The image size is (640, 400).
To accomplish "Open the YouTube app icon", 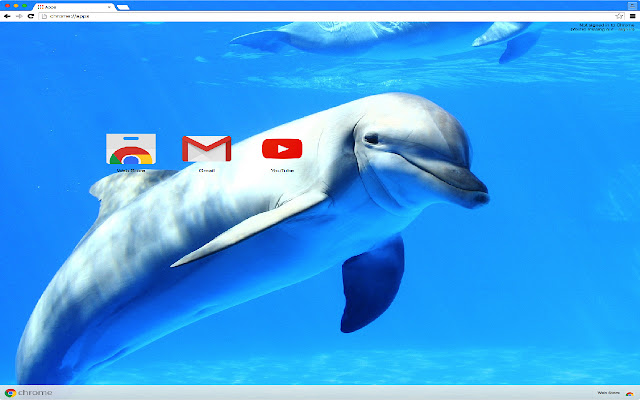I will pyautogui.click(x=282, y=149).
